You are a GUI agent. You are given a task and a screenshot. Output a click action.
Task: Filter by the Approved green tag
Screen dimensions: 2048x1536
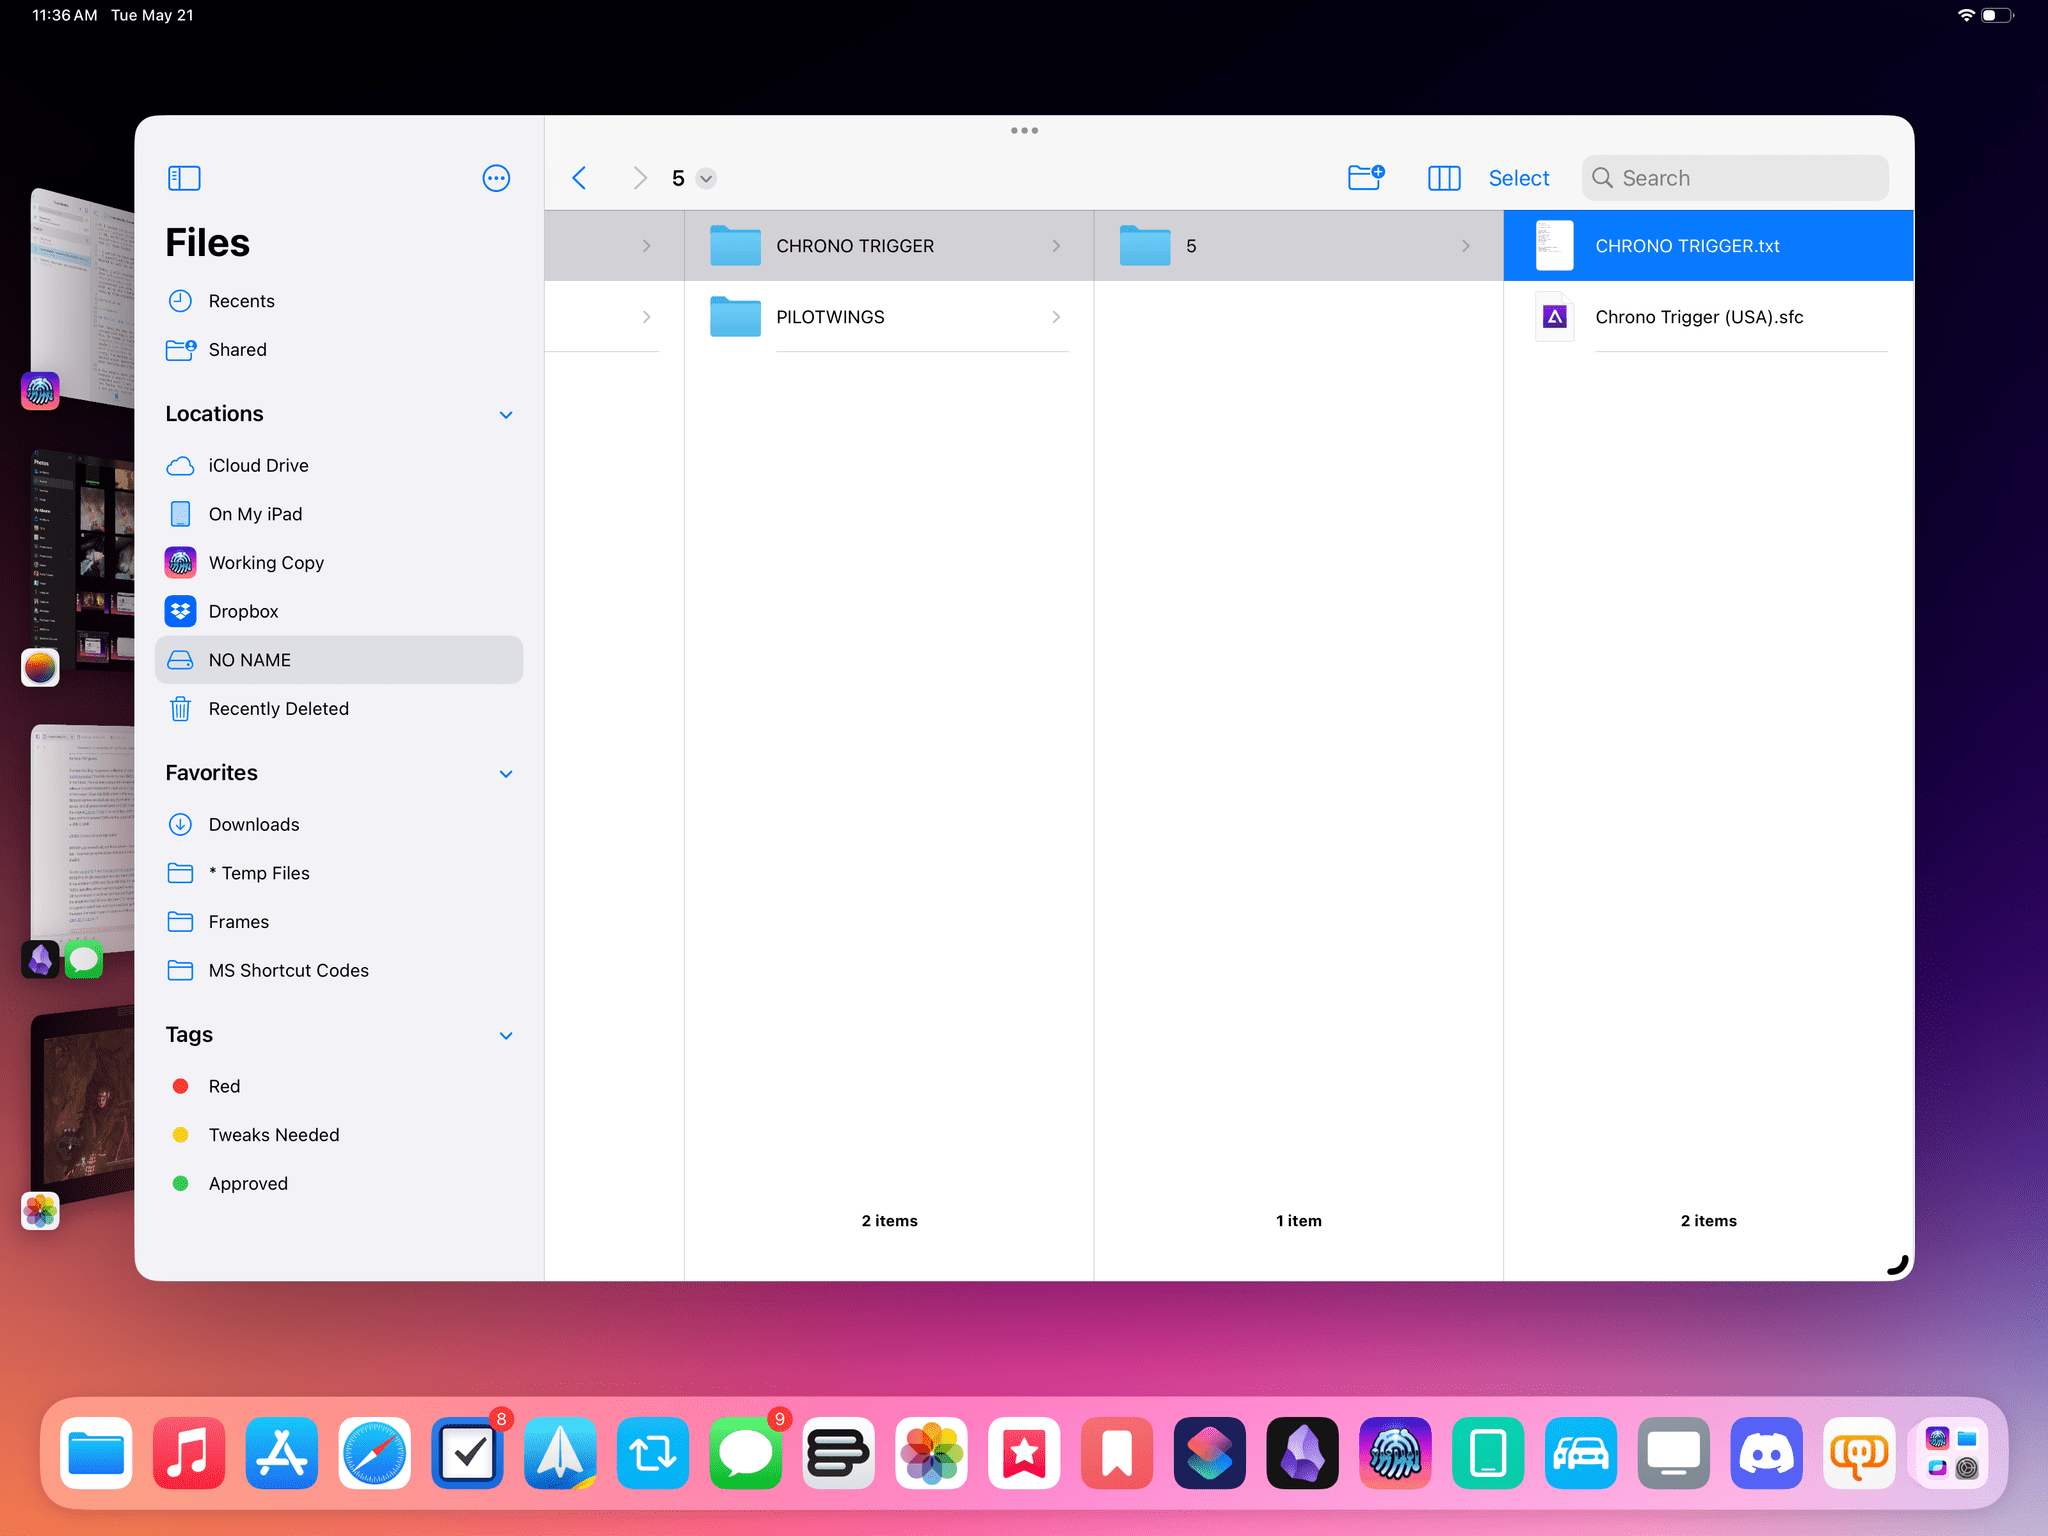tap(339, 1184)
